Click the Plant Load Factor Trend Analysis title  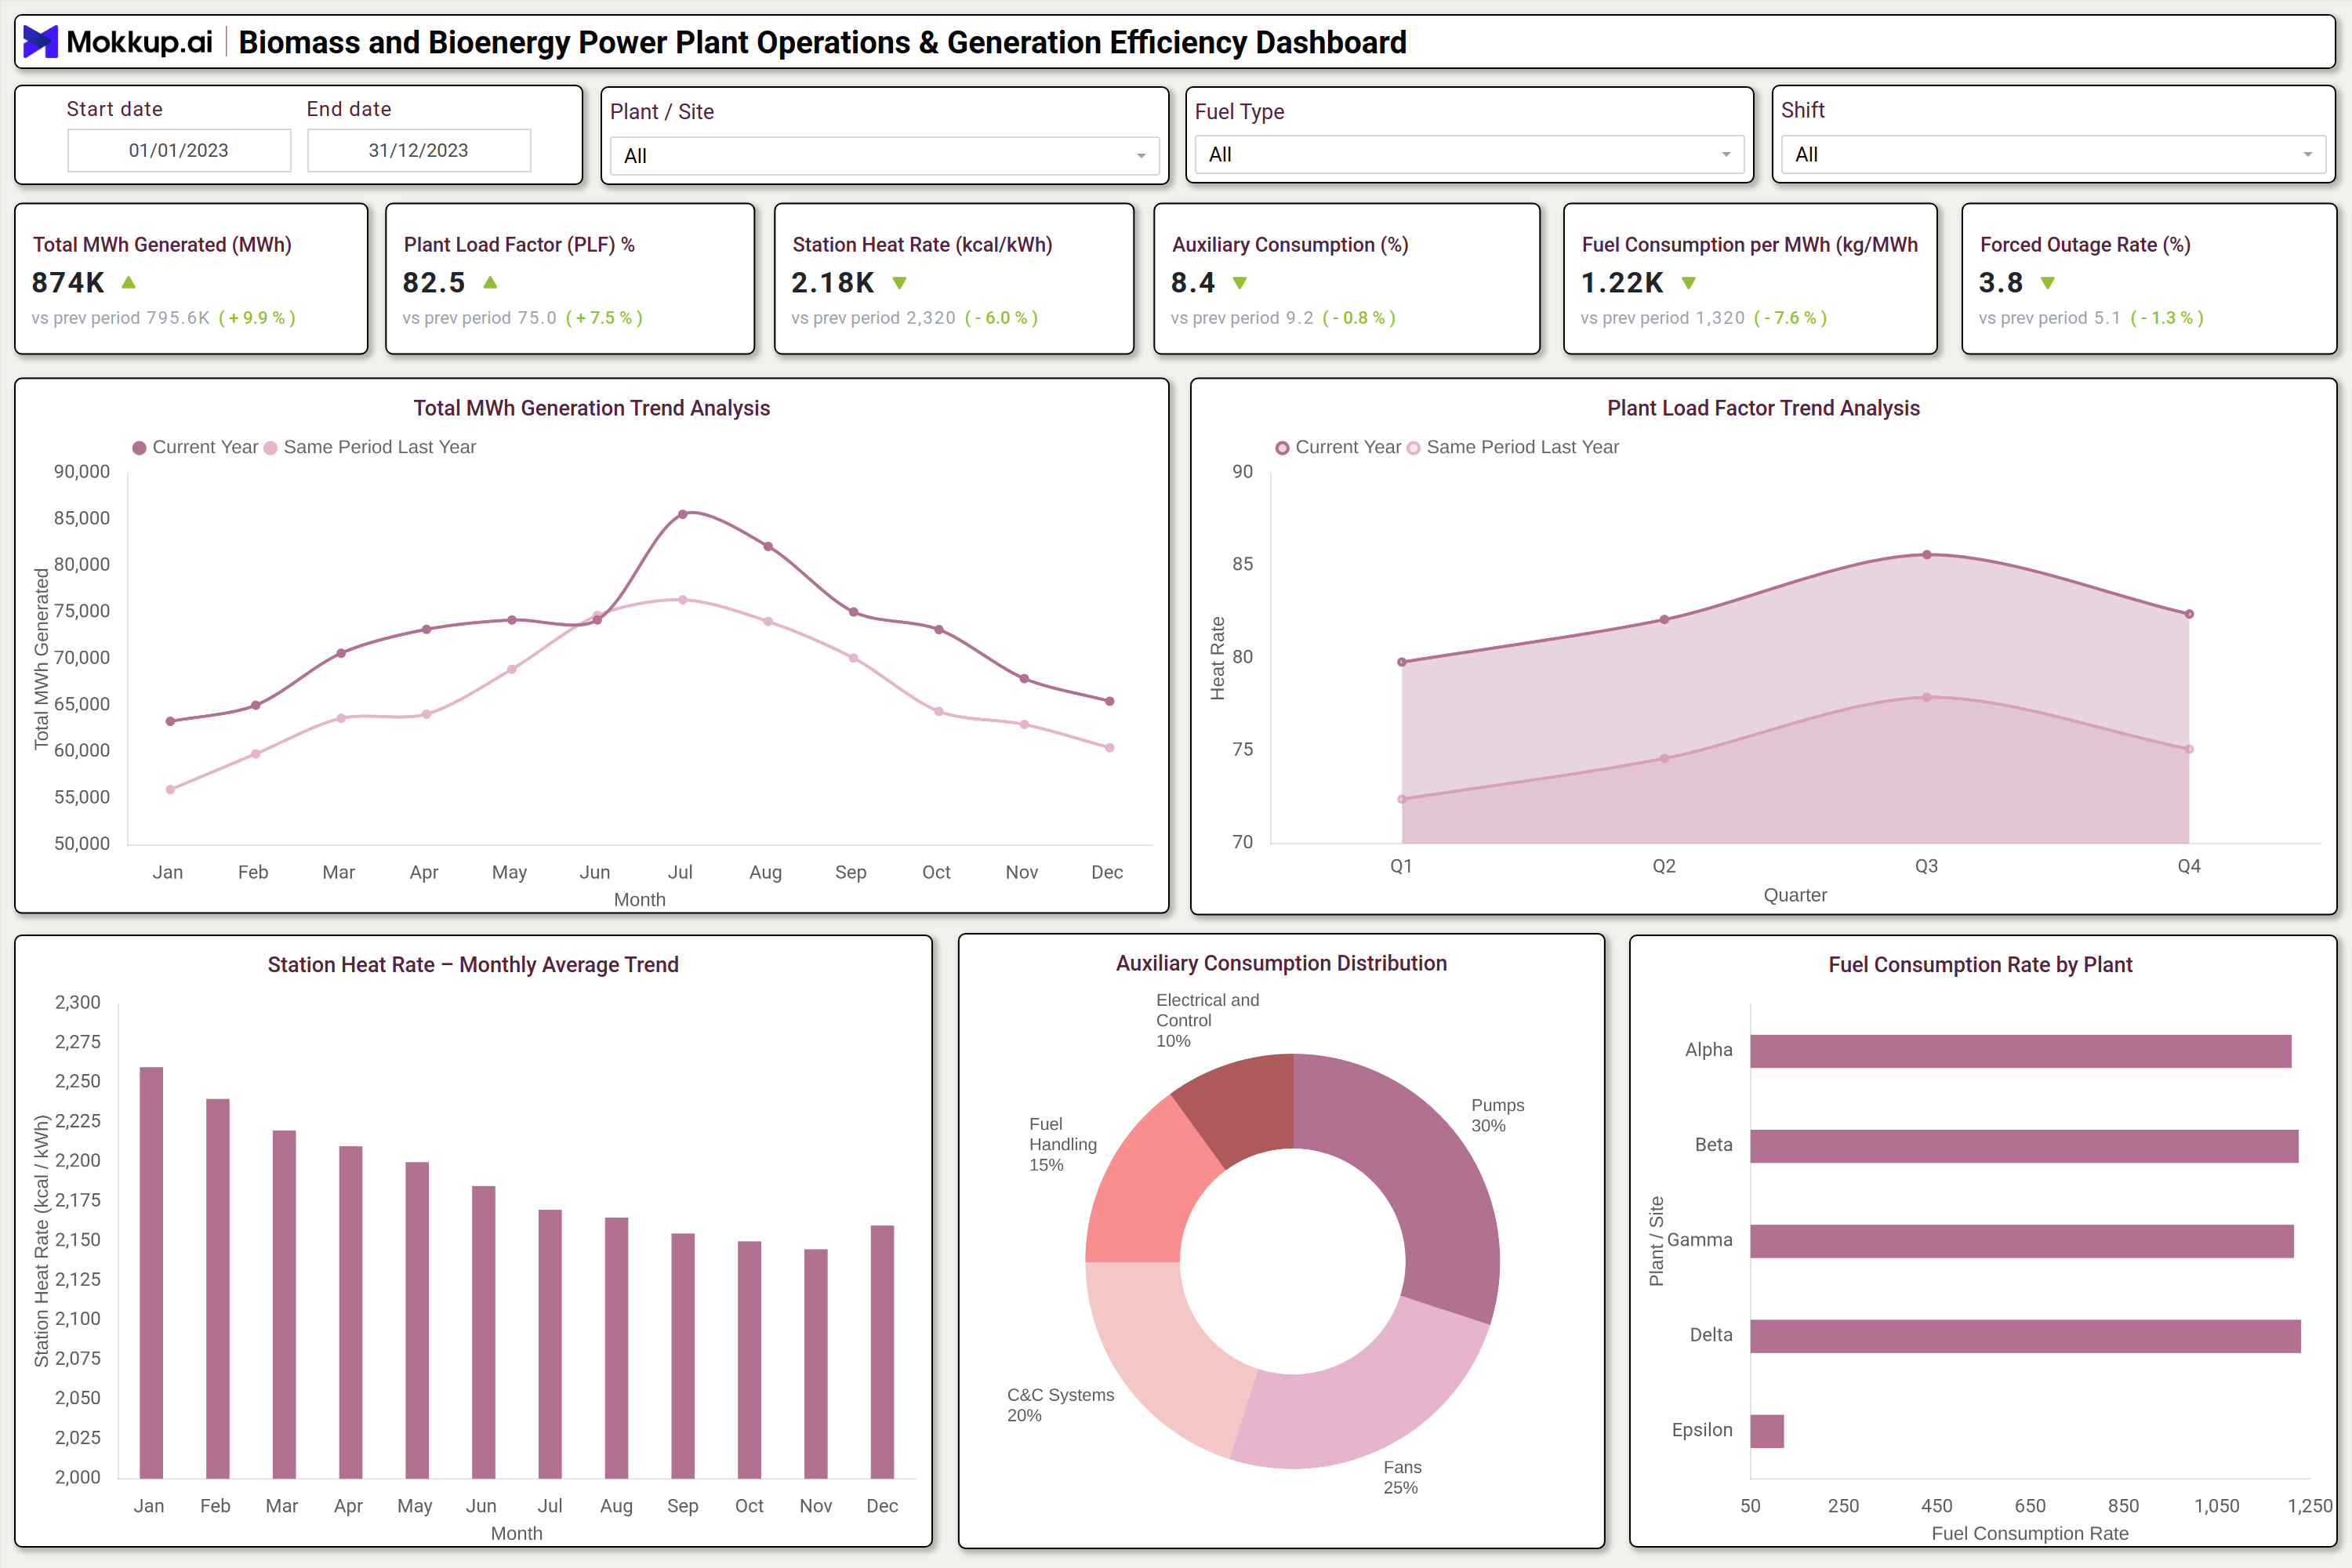tap(1763, 408)
